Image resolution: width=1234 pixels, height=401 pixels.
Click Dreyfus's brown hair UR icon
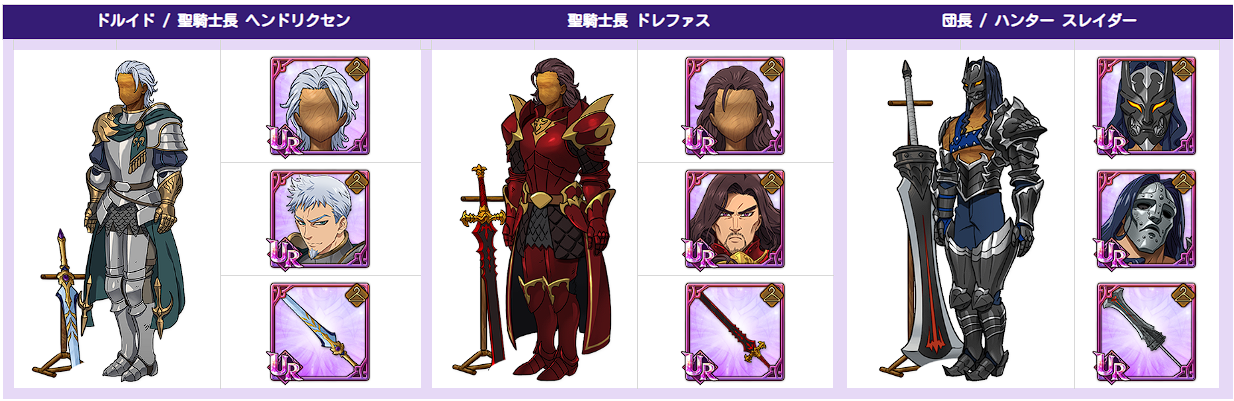735,105
